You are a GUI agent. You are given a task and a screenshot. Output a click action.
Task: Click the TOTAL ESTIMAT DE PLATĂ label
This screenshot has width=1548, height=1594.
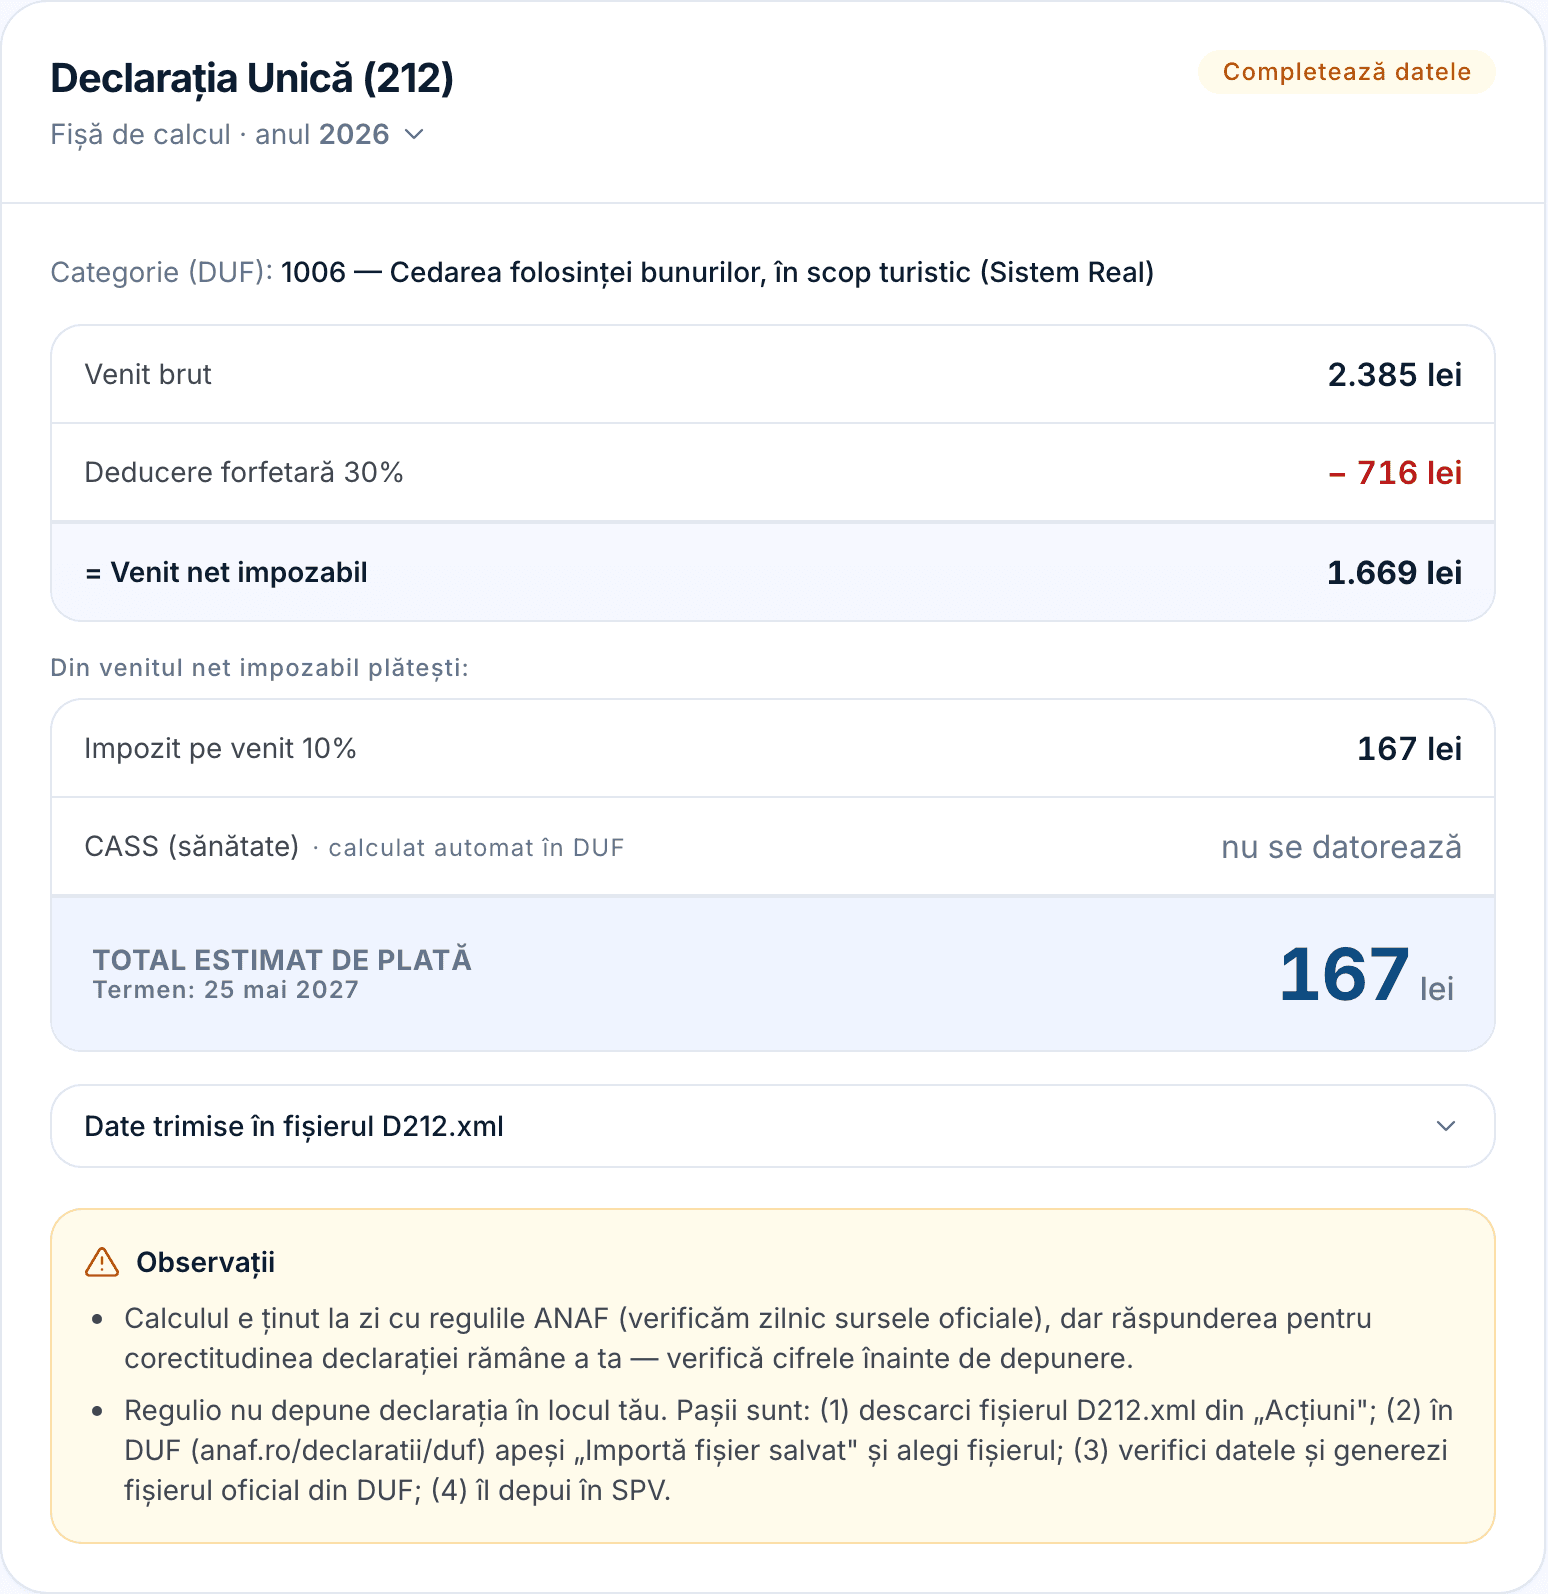click(x=282, y=960)
